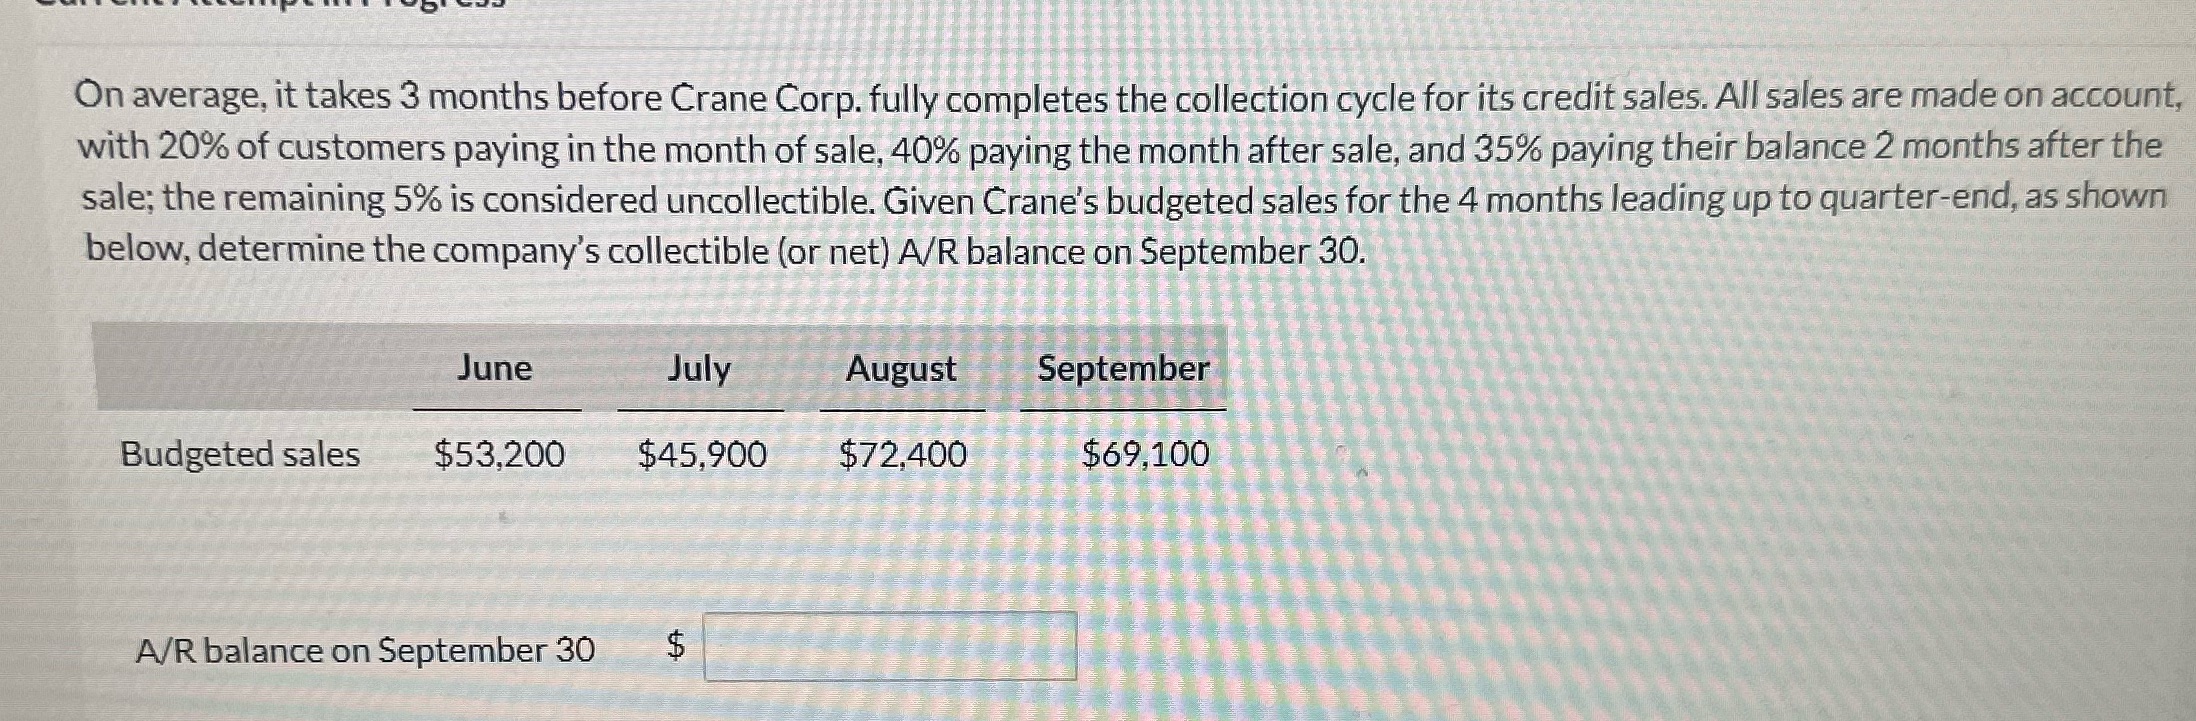Image resolution: width=2196 pixels, height=721 pixels.
Task: Click the Budgeted sales row label
Action: tap(238, 455)
